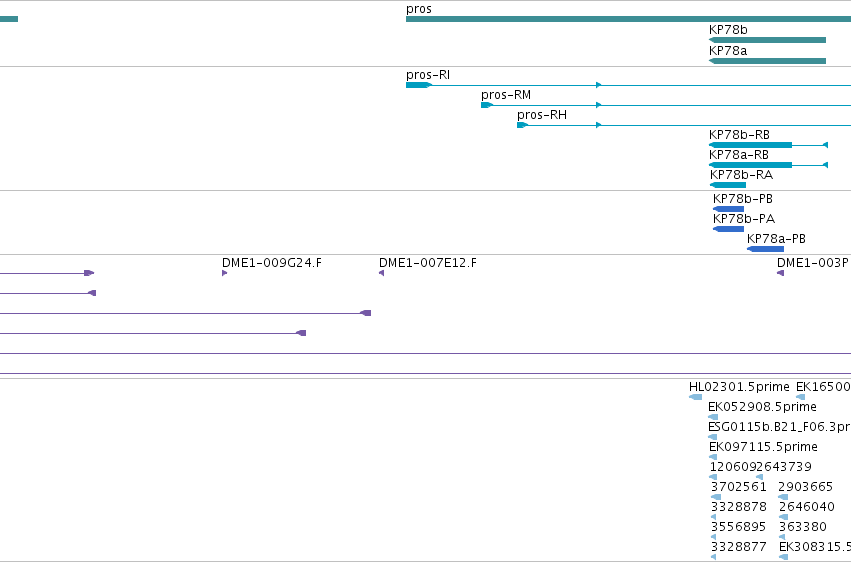Select the KP78b-PB protein label
Screen dimensions: 851x562
(742, 199)
